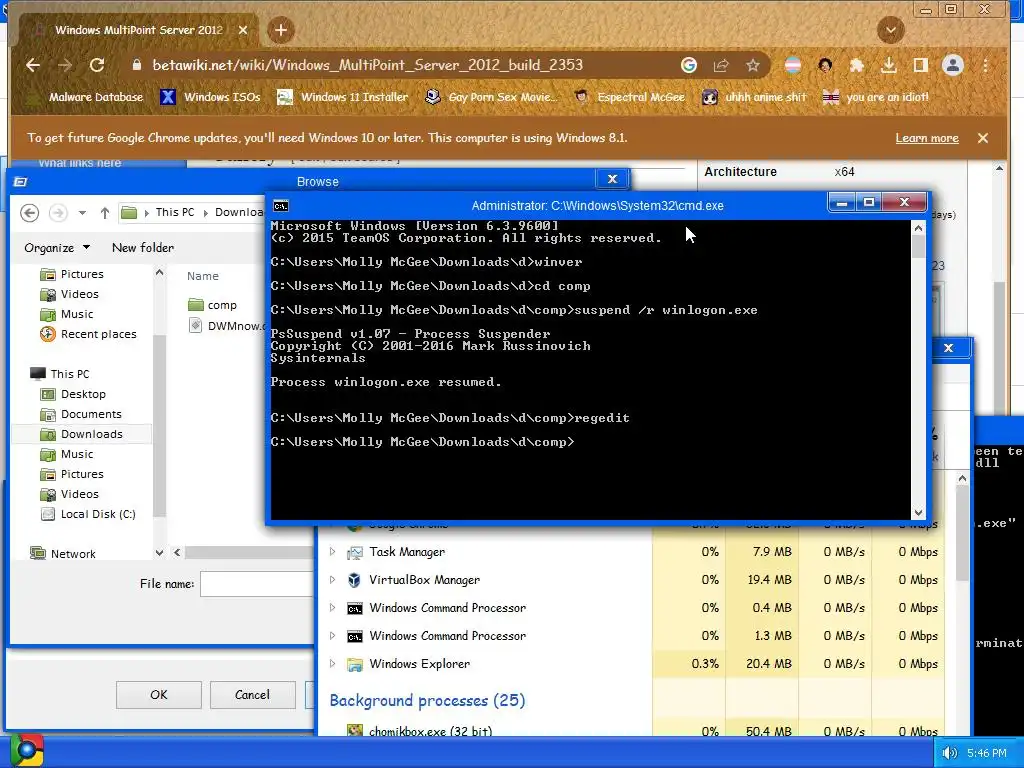Click Cancel button

coord(252,695)
